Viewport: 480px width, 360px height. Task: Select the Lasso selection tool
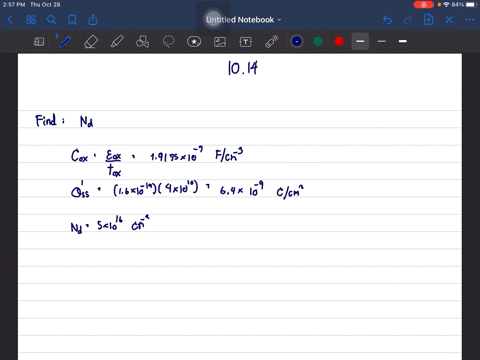tap(168, 42)
